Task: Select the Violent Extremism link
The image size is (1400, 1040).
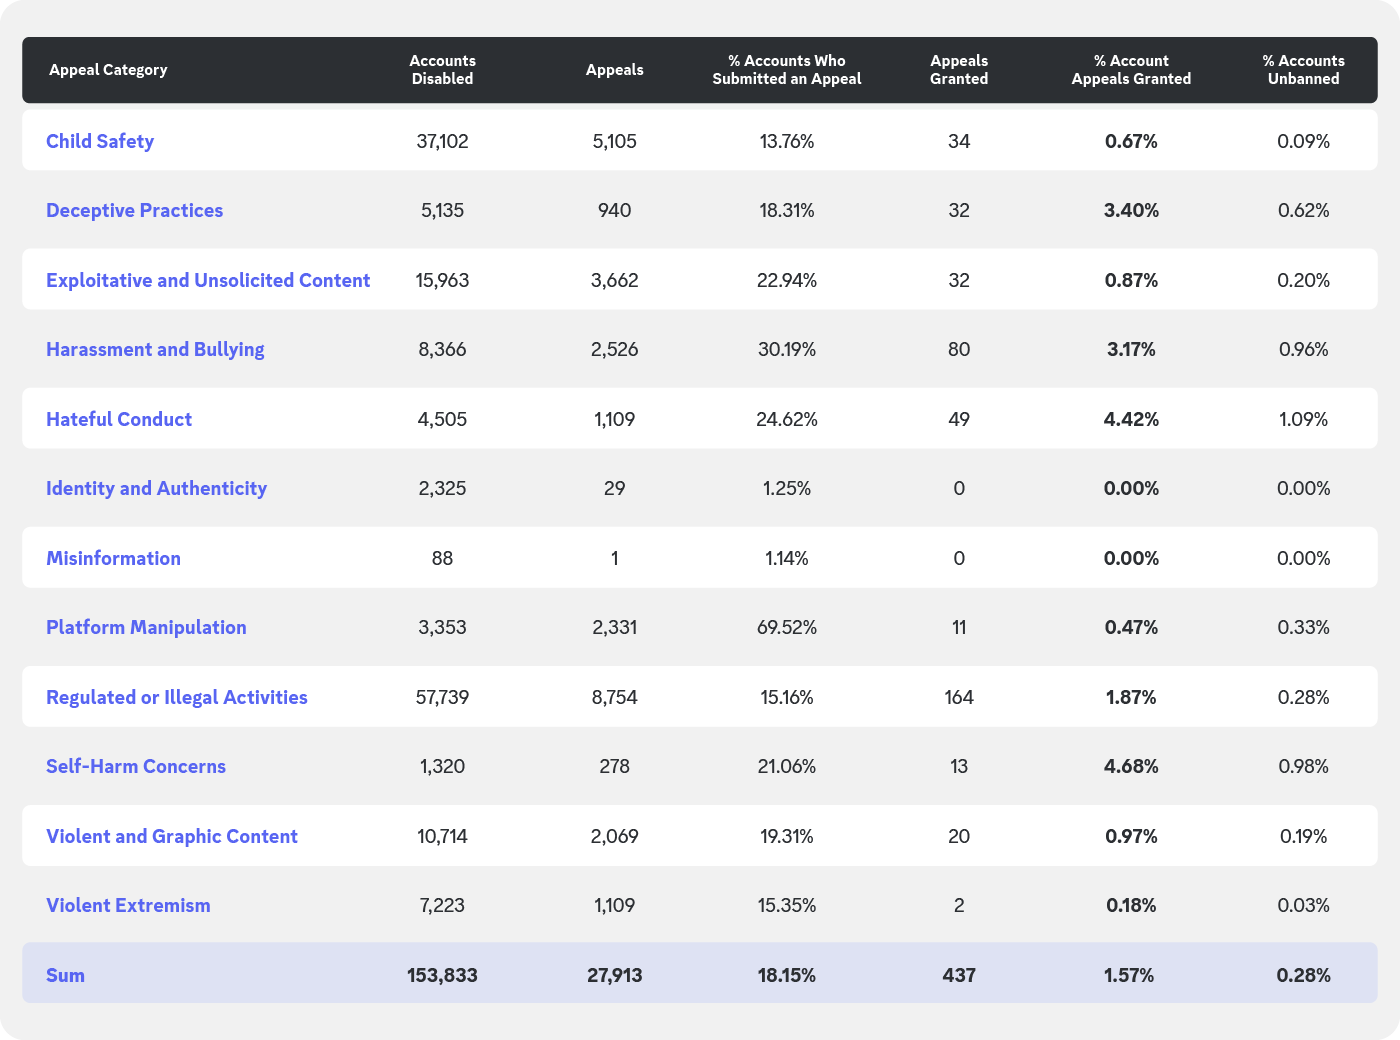Action: pyautogui.click(x=128, y=905)
